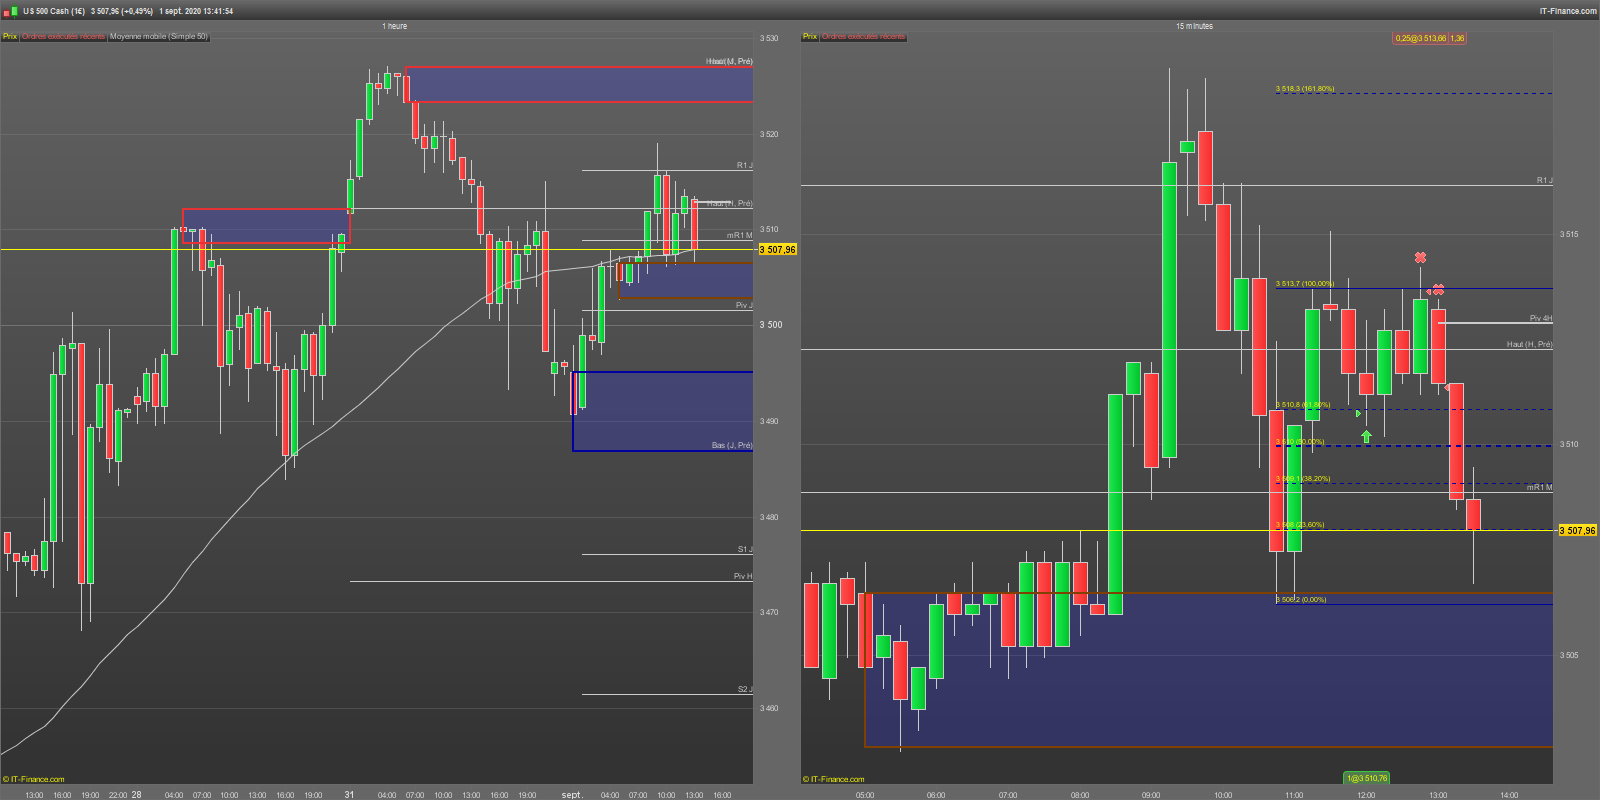The height and width of the screenshot is (800, 1600).
Task: Click the R1 J label on the hourly chart
Action: click(745, 165)
